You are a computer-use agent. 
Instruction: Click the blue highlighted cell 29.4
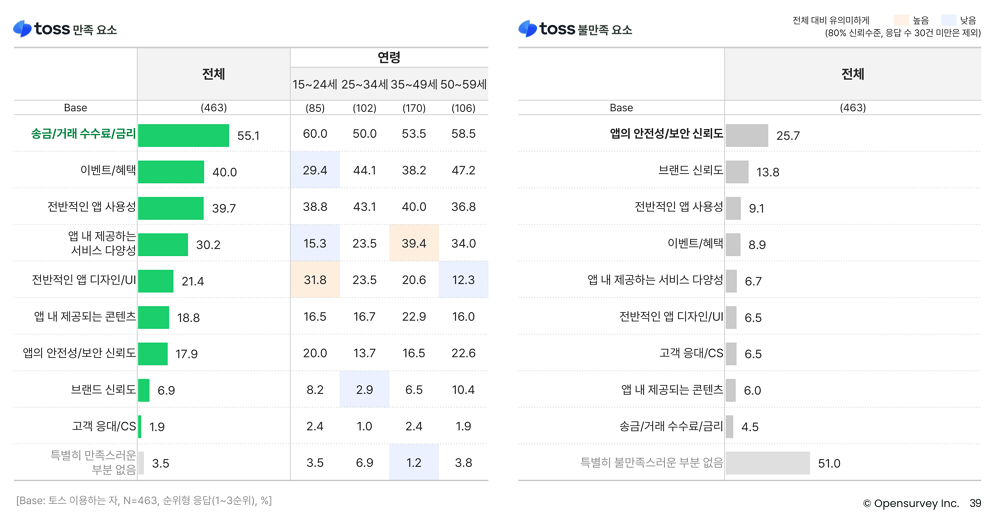click(315, 171)
